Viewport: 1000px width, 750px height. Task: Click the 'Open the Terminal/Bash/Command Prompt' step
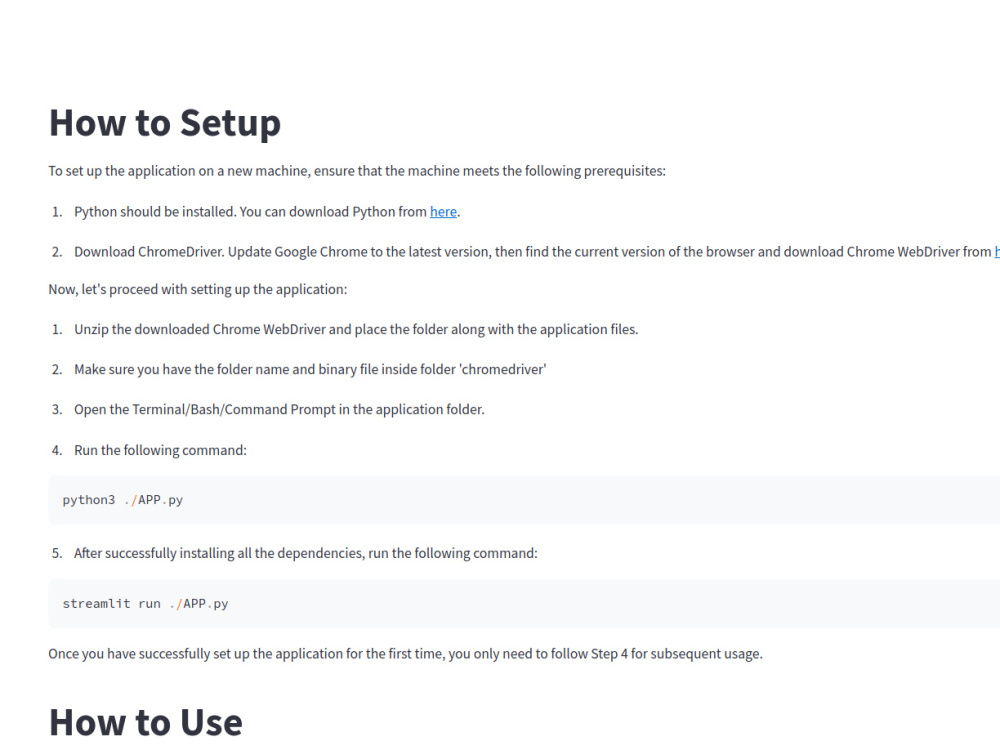coord(279,409)
